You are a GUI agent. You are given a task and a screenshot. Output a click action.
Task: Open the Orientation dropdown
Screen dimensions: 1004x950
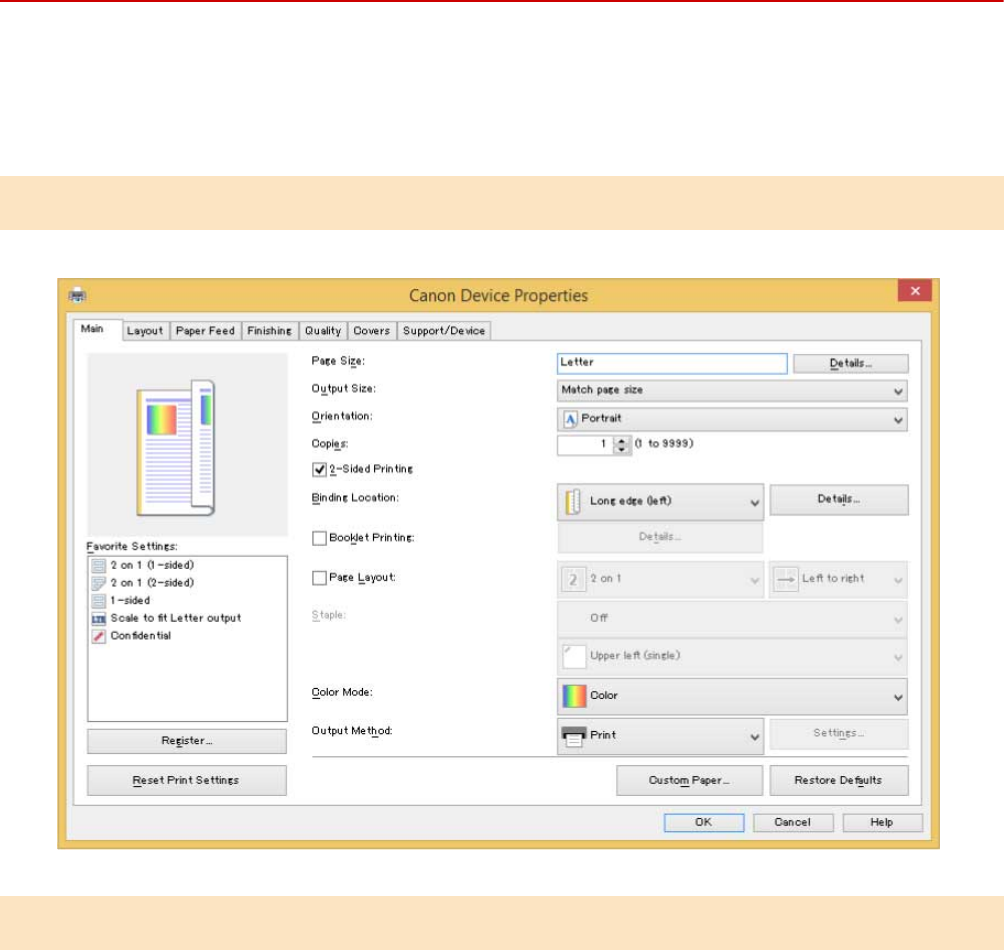pyautogui.click(x=732, y=419)
